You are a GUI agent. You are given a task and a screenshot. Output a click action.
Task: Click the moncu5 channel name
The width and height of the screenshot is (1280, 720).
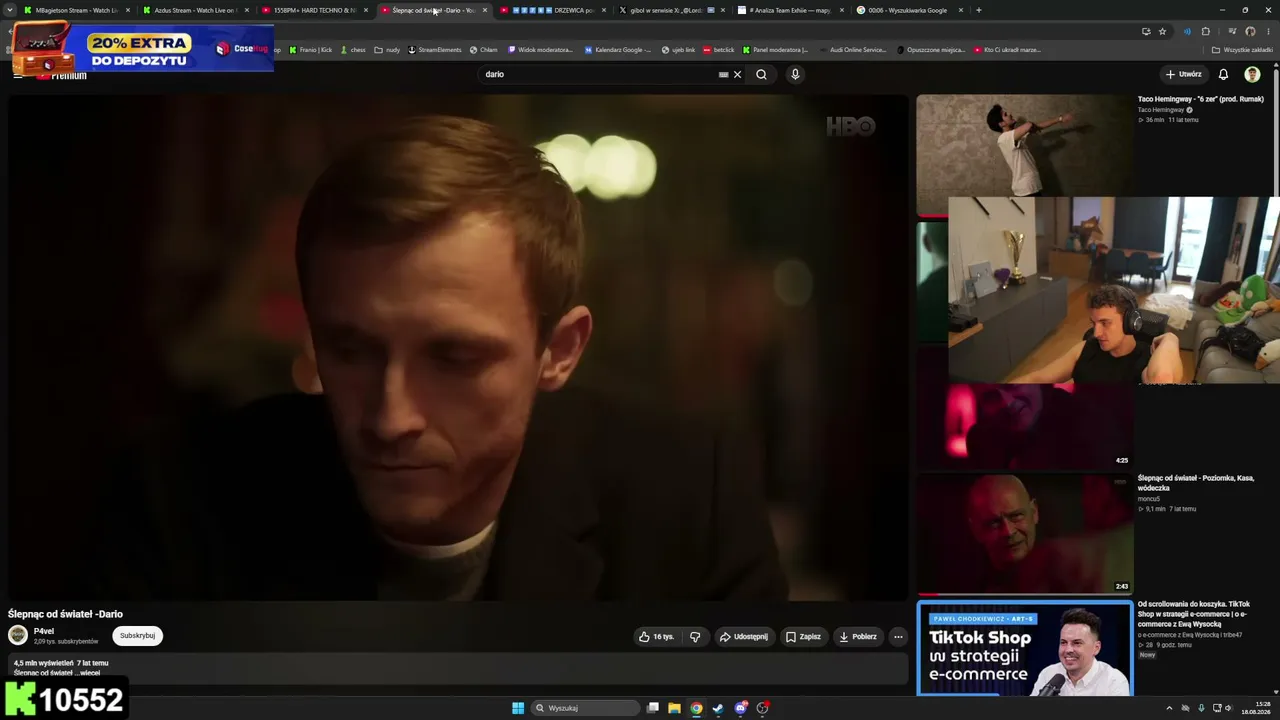pos(1148,499)
